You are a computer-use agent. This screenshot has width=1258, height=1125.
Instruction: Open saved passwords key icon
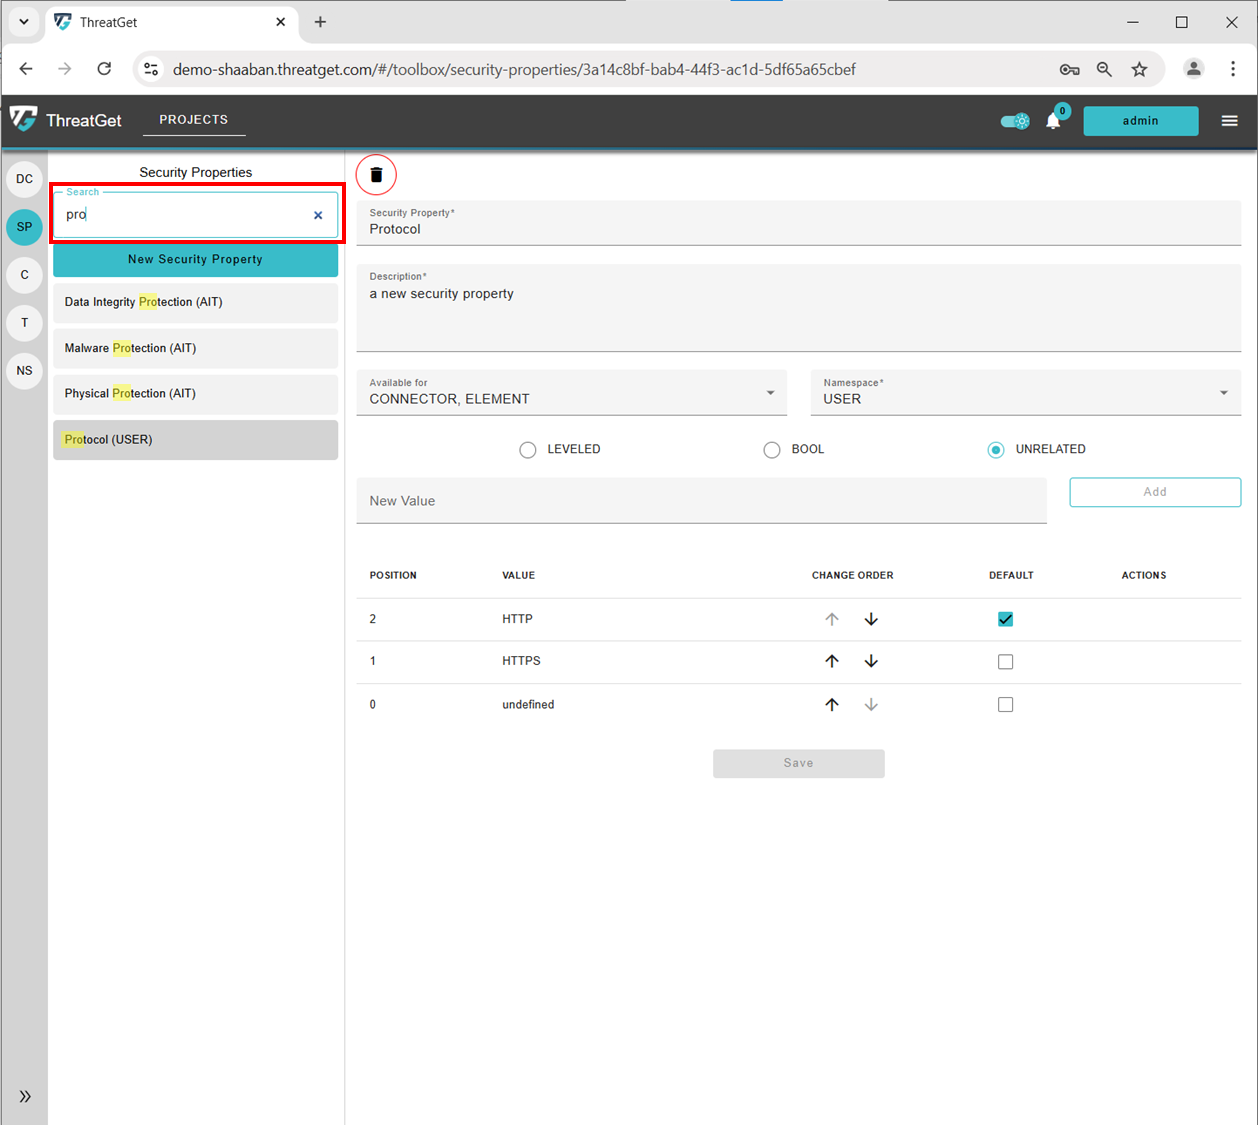coord(1069,69)
